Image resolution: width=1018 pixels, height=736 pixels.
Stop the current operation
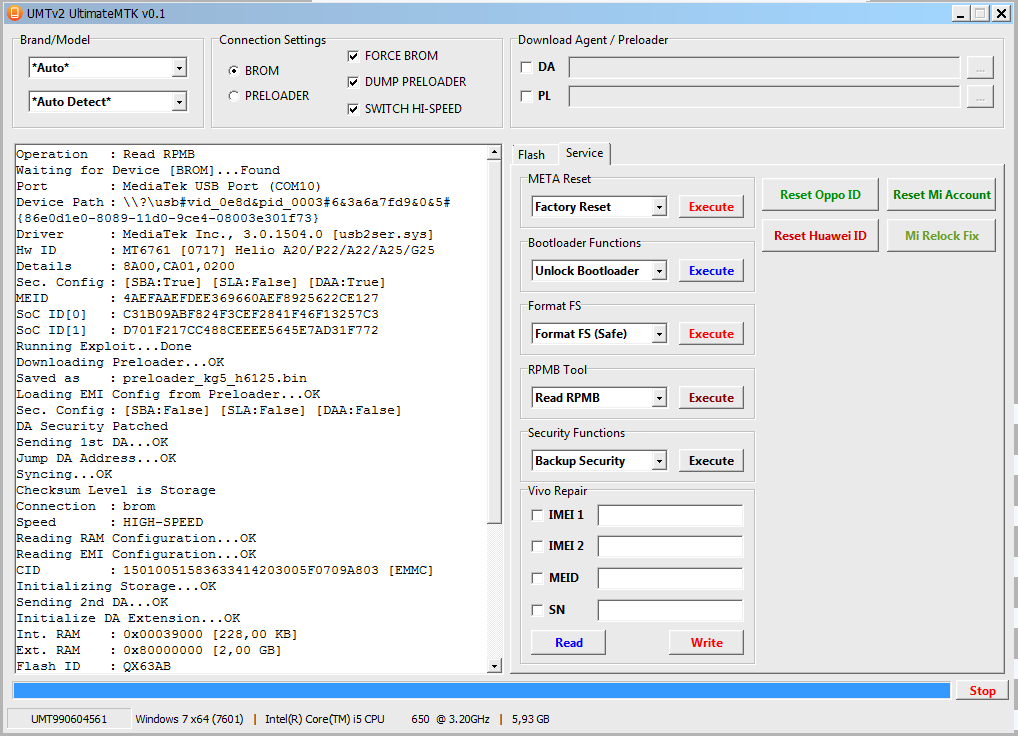pyautogui.click(x=982, y=691)
